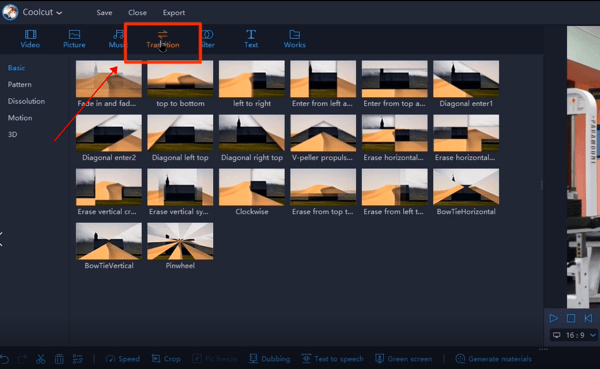Open the Music tab
The height and width of the screenshot is (369, 600).
pos(117,39)
